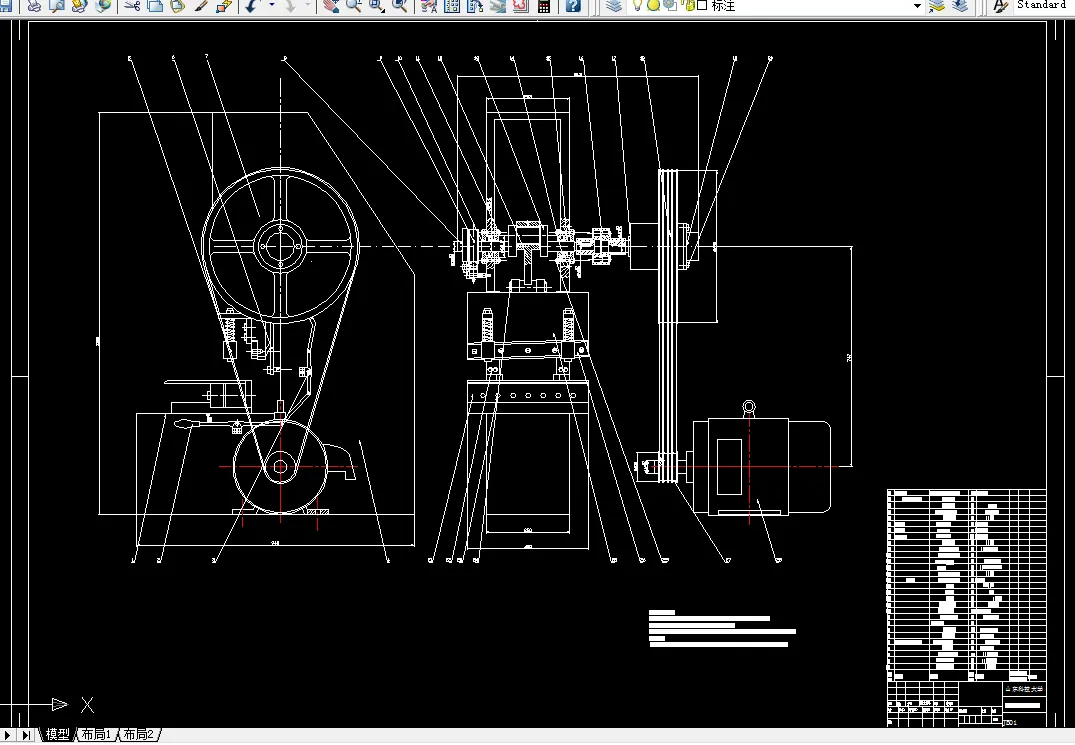Cut selection with the scissors icon
The width and height of the screenshot is (1075, 745).
(132, 5)
